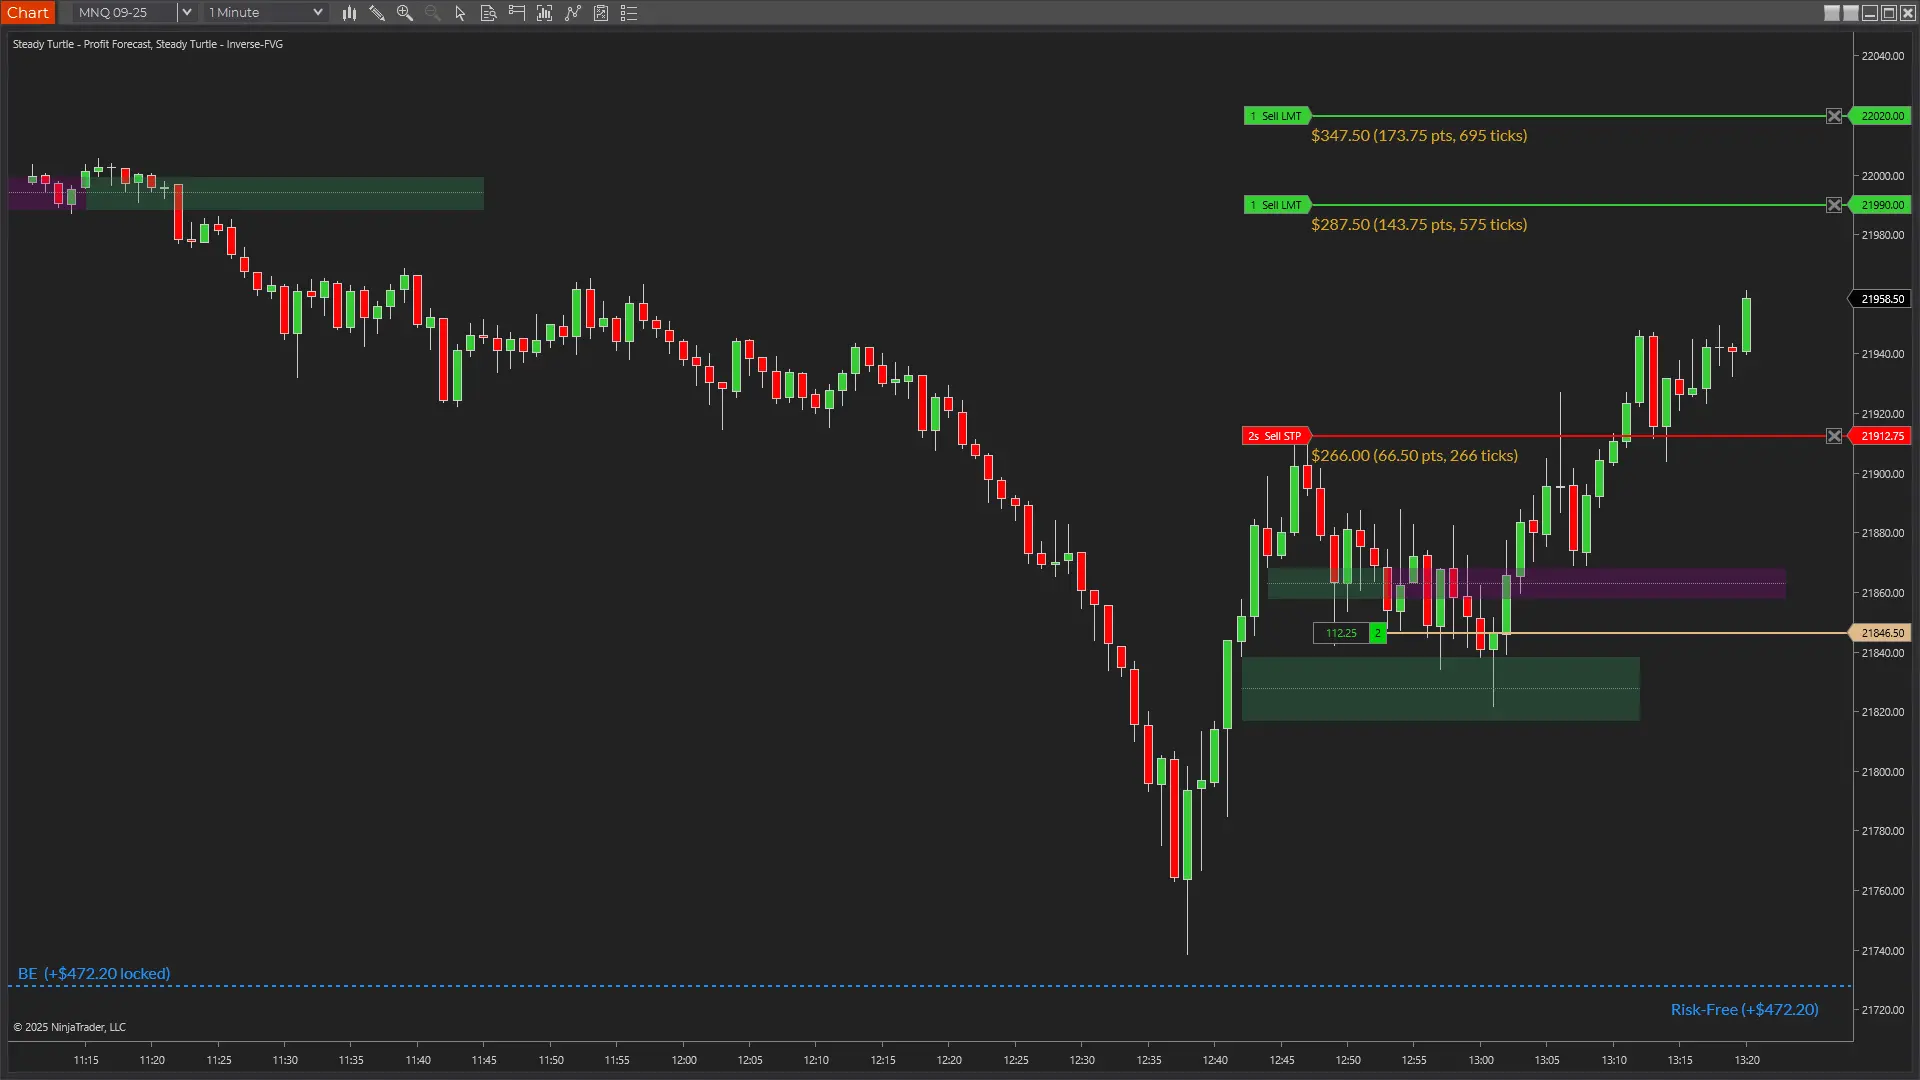Click the MNQ 09-25 instrument field

pos(125,13)
